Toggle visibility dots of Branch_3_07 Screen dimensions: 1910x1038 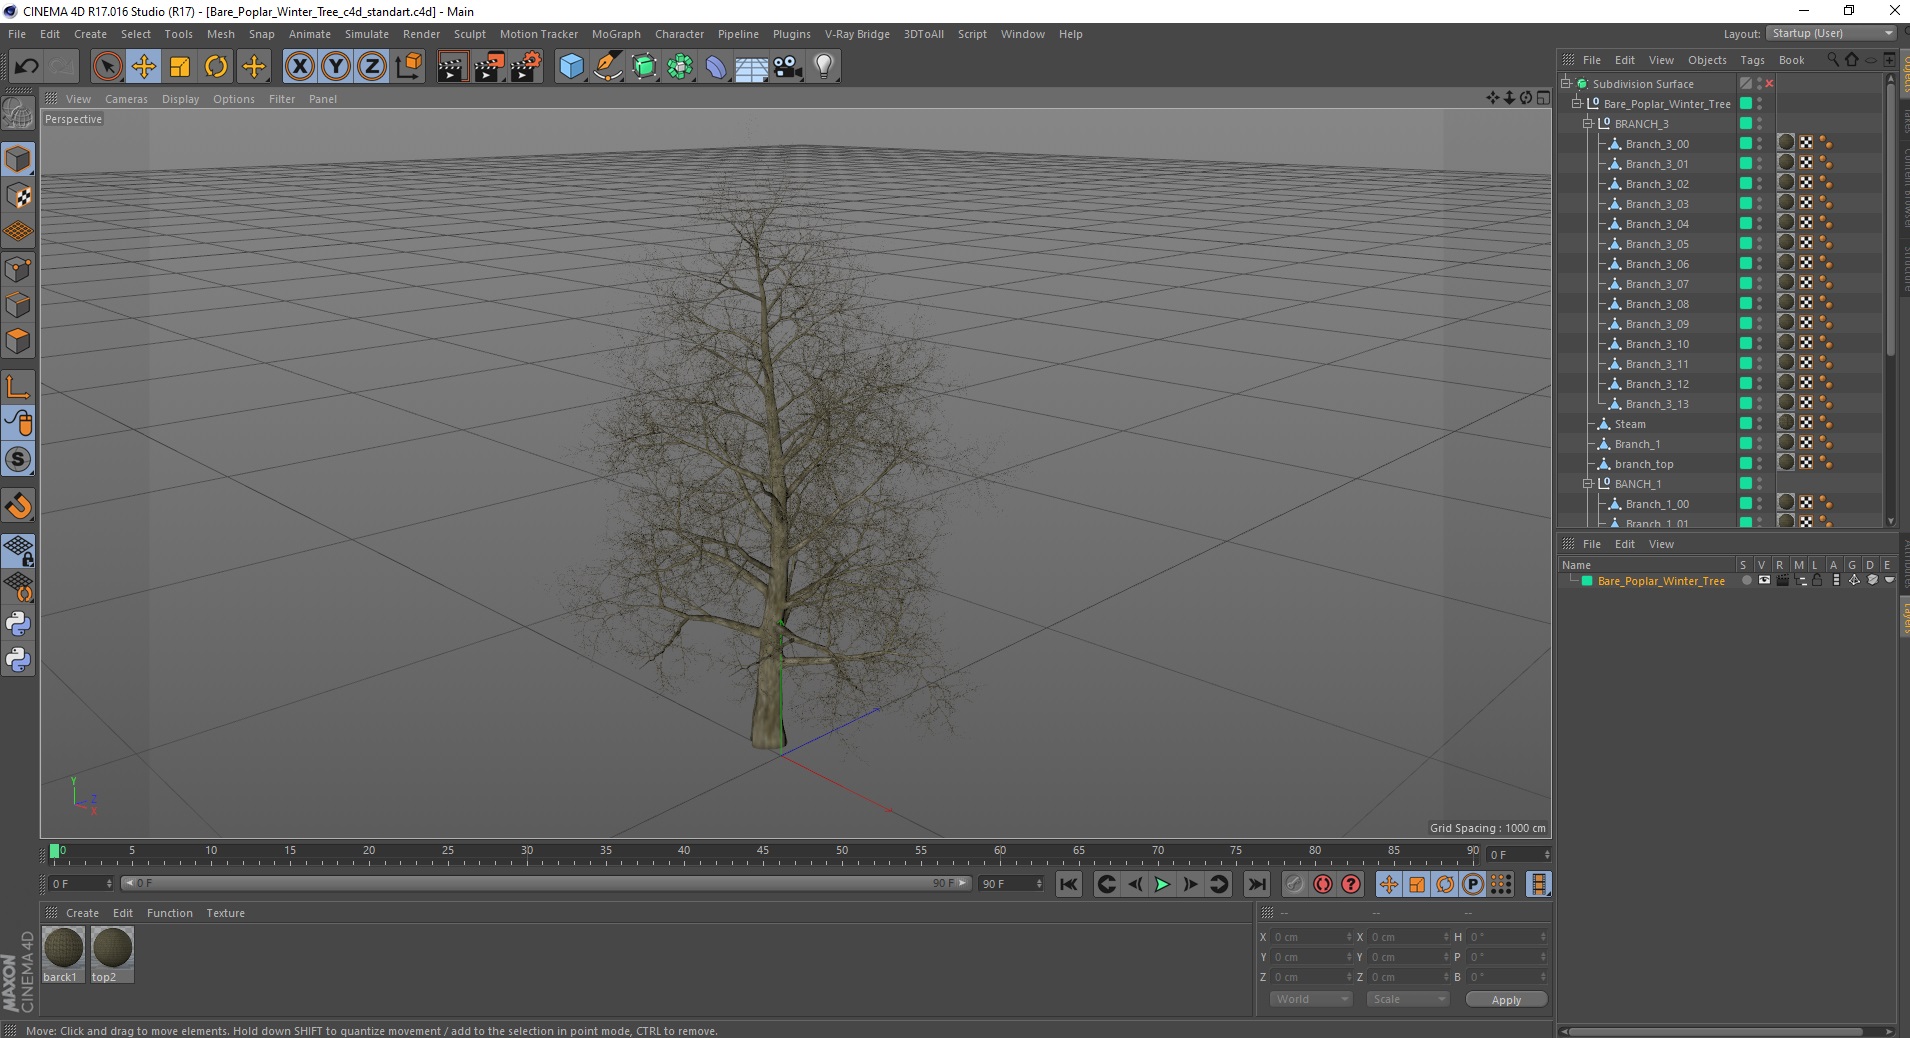[1760, 284]
